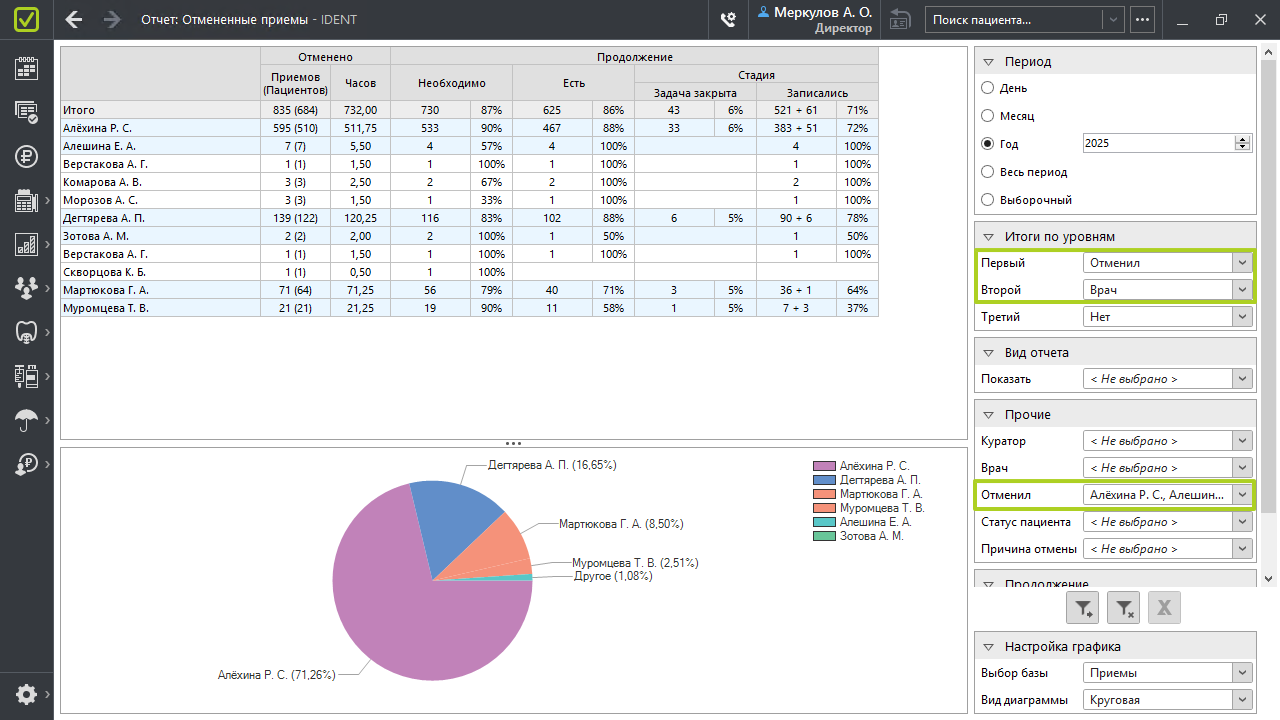
Task: Click the 'Часов' column header
Action: (360, 83)
